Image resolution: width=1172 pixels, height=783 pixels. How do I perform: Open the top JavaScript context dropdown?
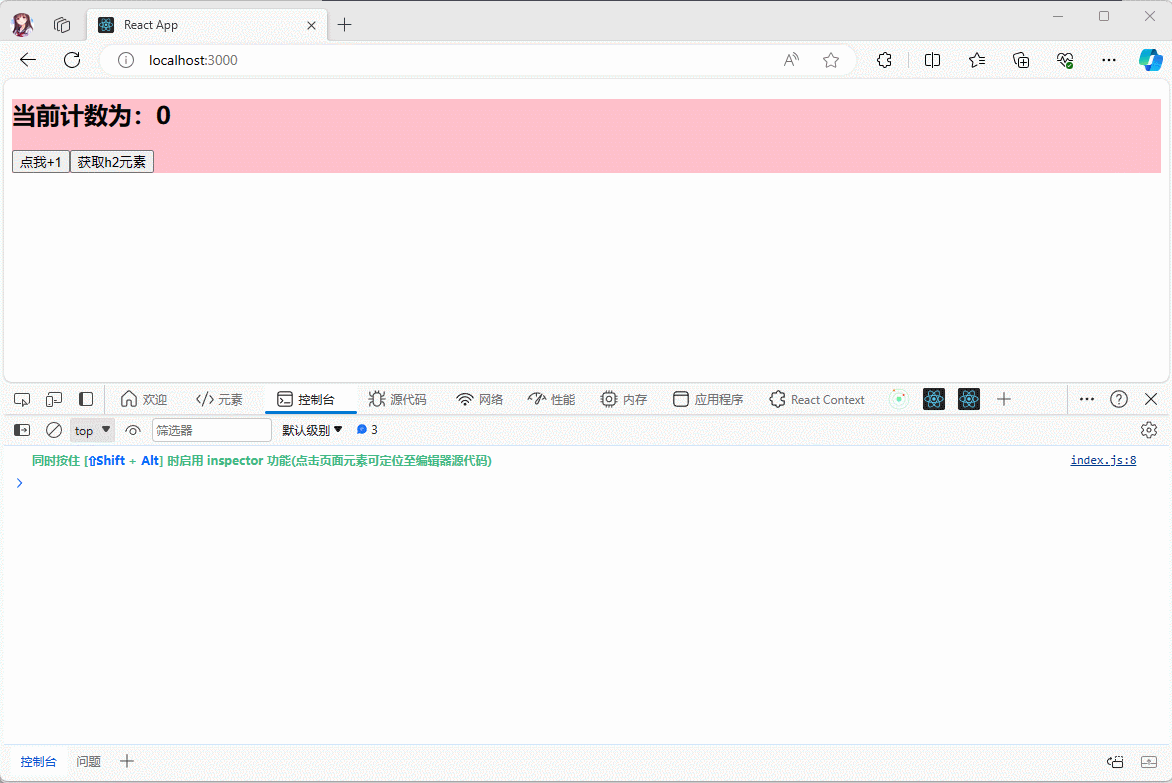pyautogui.click(x=92, y=430)
